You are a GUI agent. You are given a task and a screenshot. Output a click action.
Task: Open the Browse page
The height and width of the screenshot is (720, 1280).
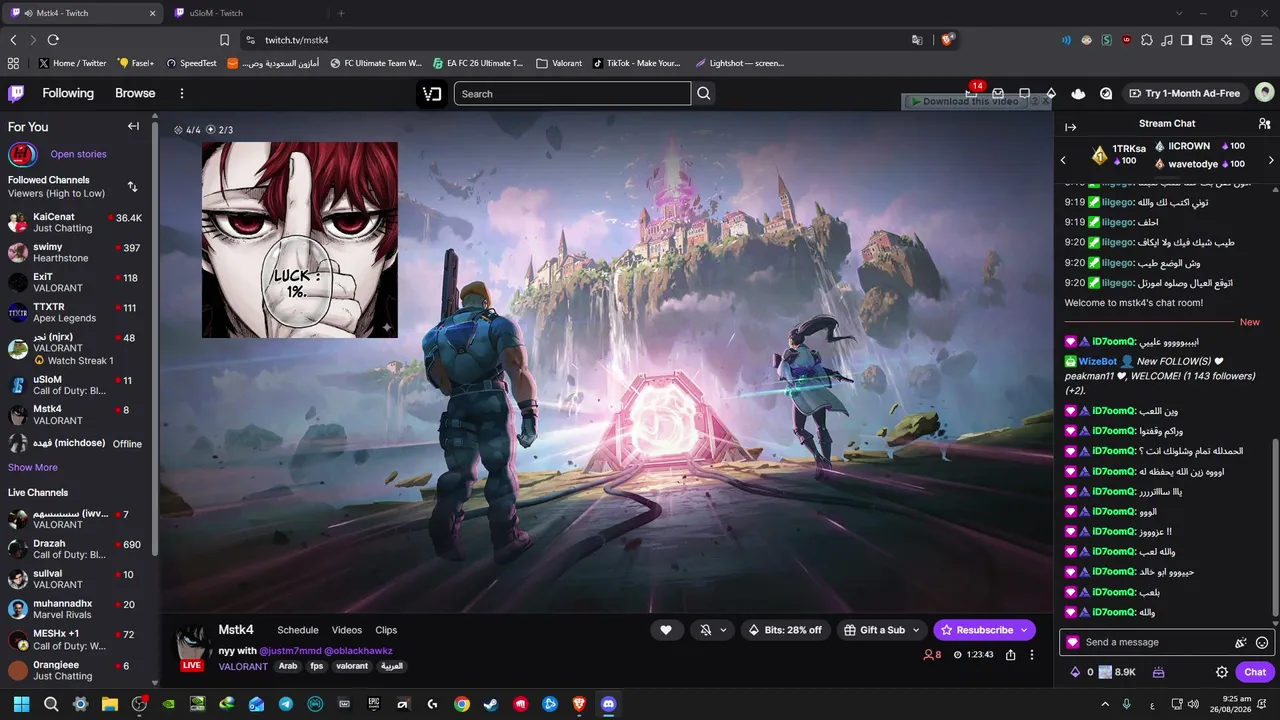coord(135,93)
